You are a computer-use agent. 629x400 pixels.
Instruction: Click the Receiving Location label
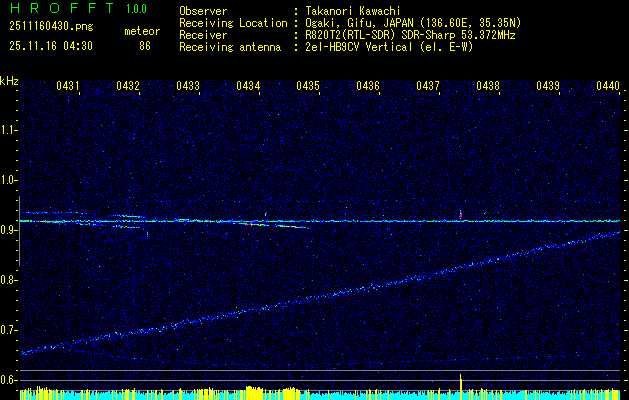pos(233,23)
